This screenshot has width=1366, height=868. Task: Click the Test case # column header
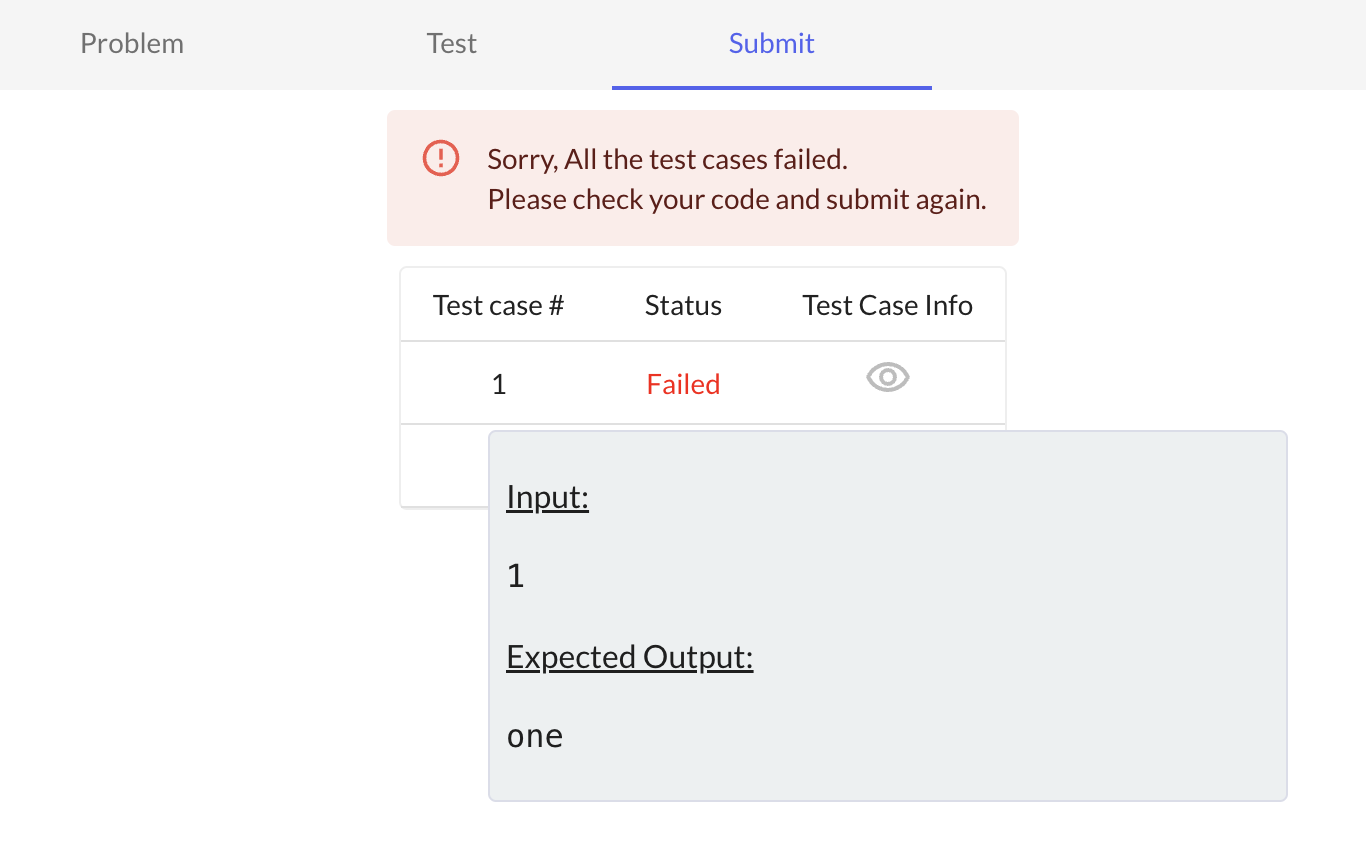(498, 305)
